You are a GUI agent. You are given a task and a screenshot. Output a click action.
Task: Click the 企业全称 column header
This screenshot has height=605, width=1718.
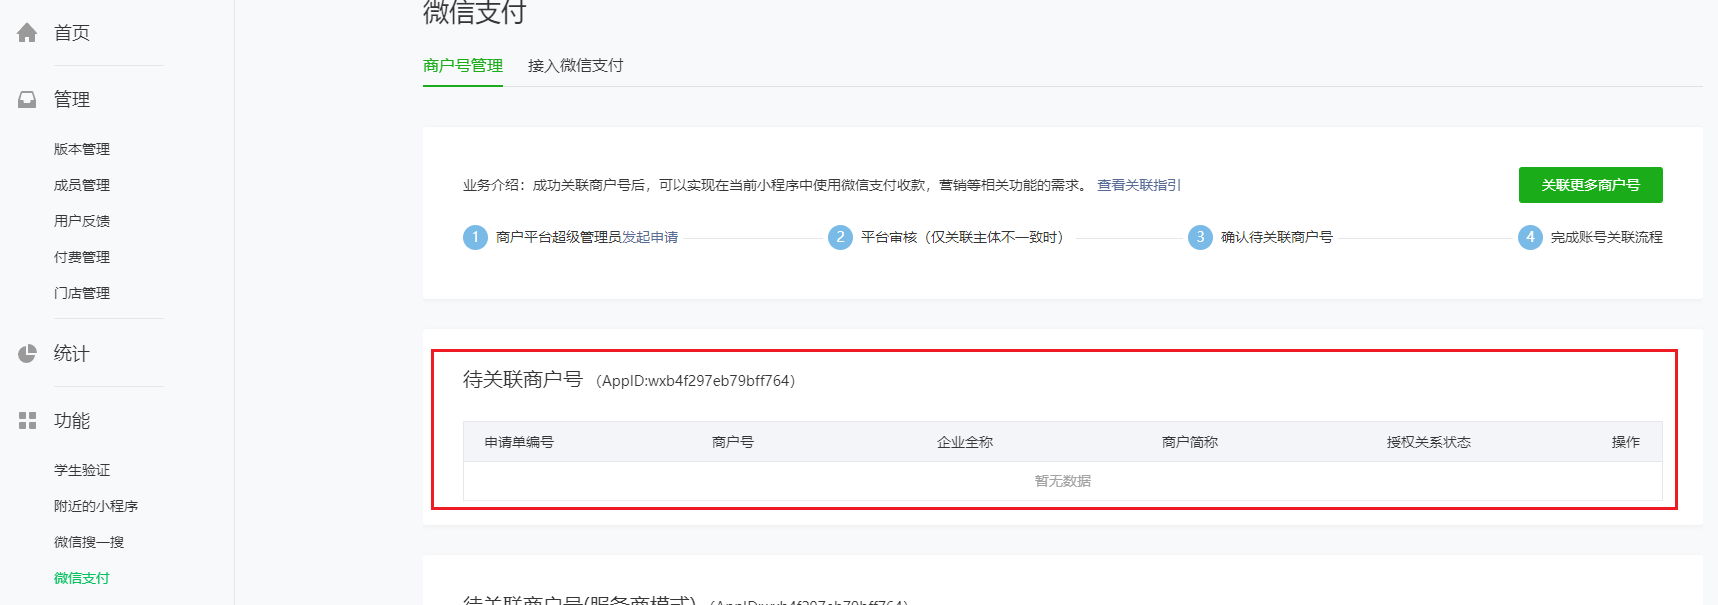coord(965,442)
